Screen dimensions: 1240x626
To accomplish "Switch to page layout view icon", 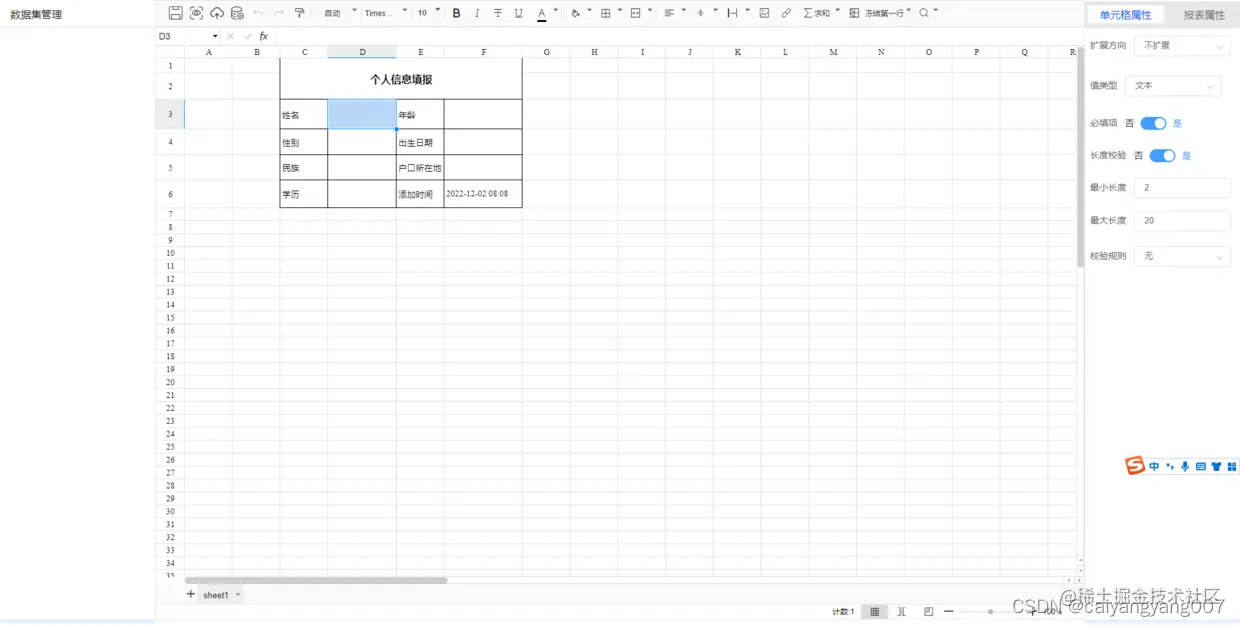I will coord(902,611).
